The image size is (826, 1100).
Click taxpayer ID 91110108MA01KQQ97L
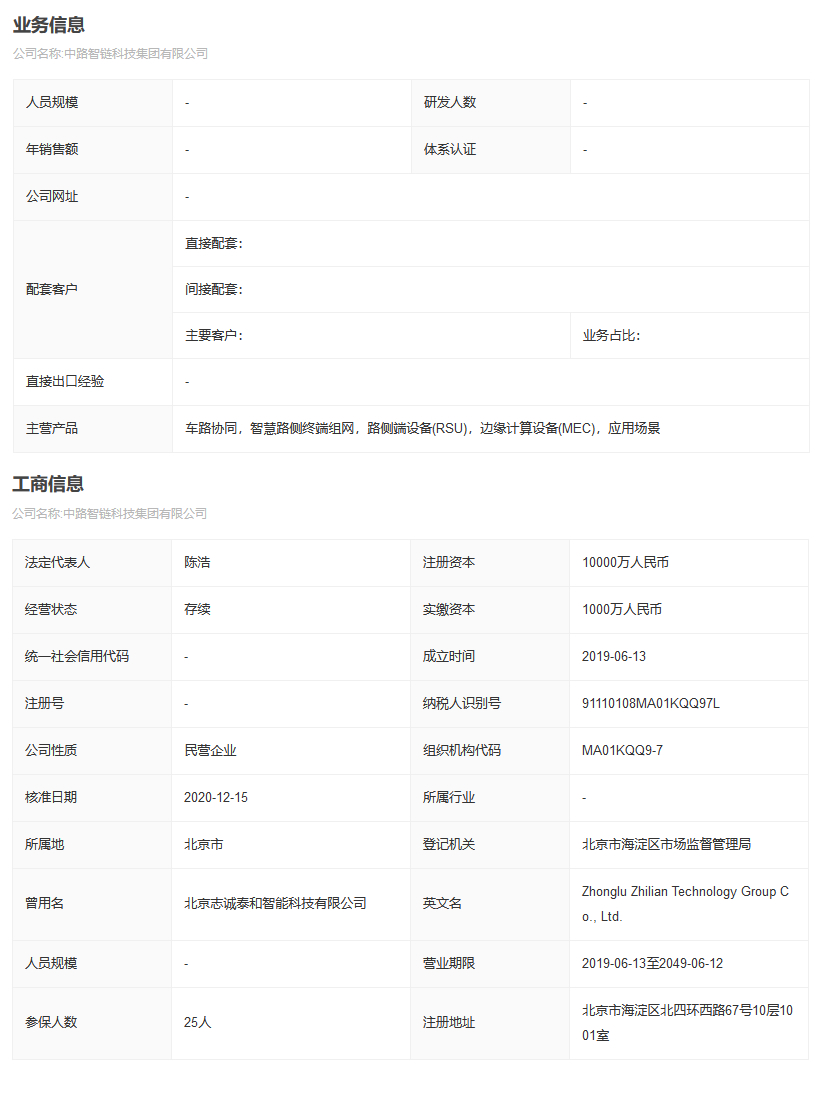tap(651, 704)
